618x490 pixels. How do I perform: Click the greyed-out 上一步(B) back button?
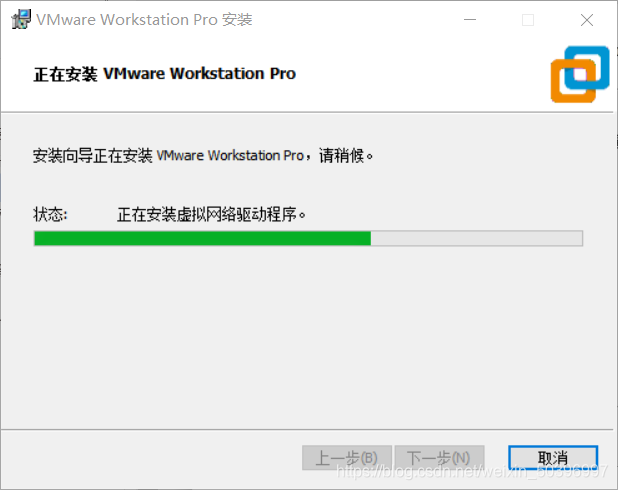coord(347,458)
